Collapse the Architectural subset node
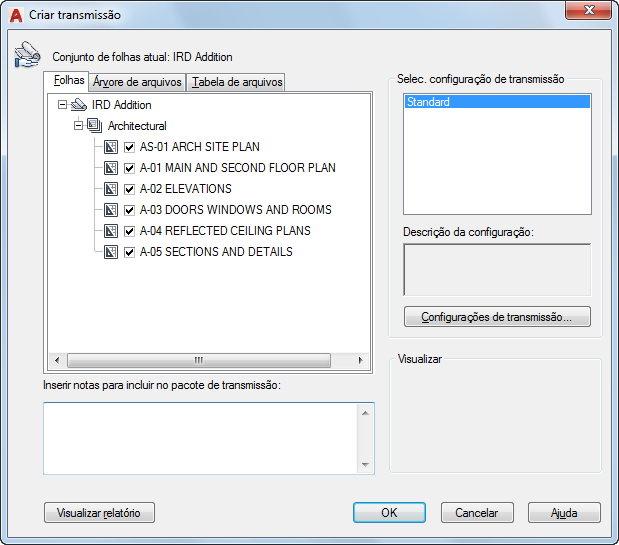Screen dimensions: 619x545 [x=79, y=125]
